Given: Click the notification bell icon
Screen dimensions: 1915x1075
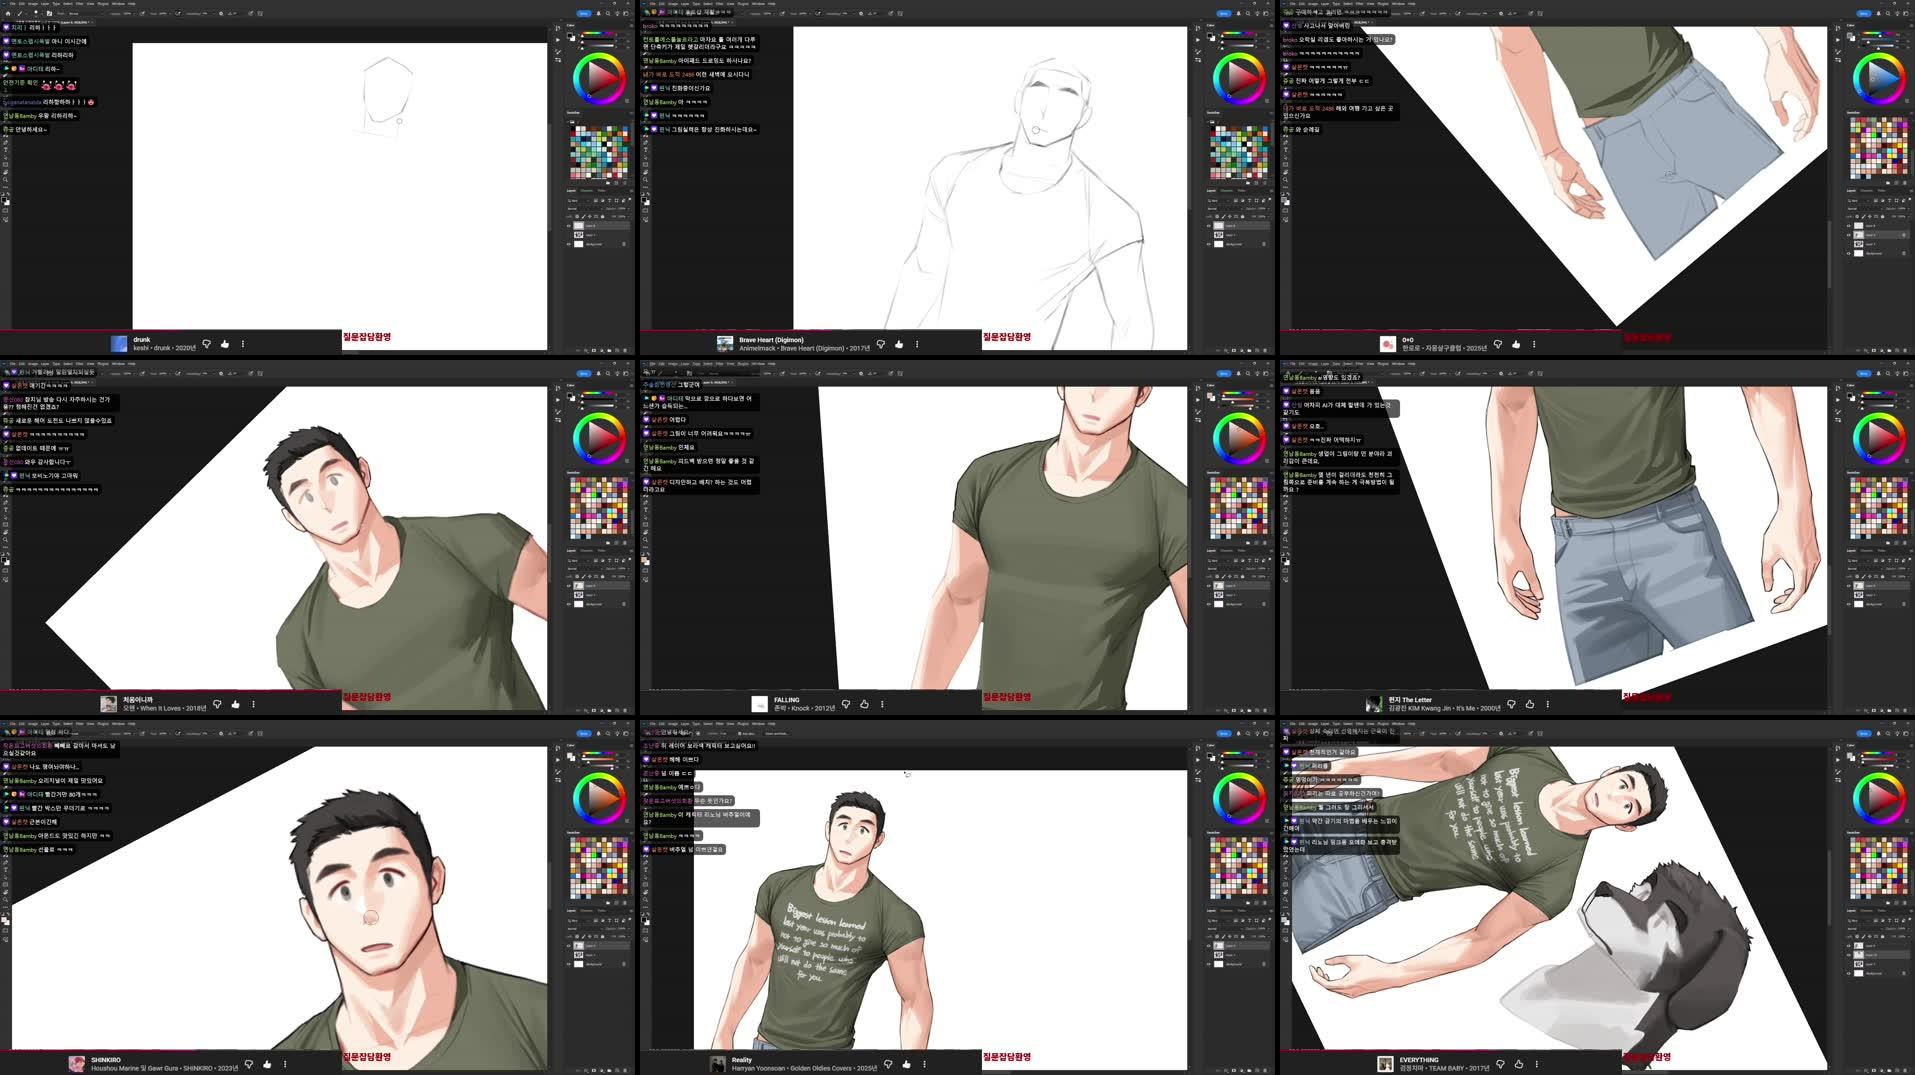Looking at the screenshot, I should pos(599,14).
